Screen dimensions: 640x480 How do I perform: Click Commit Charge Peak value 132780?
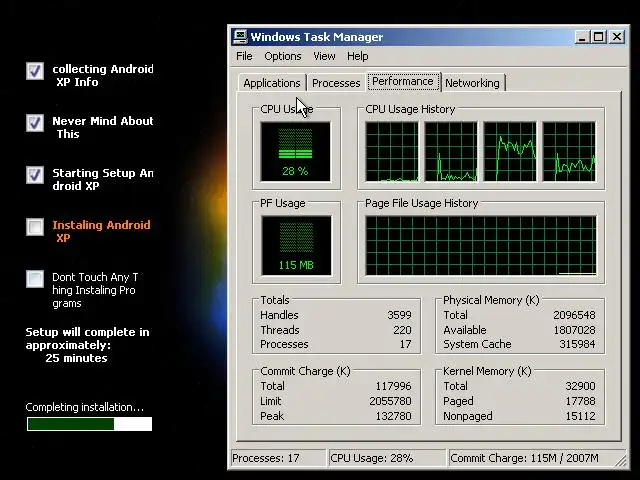pyautogui.click(x=393, y=416)
